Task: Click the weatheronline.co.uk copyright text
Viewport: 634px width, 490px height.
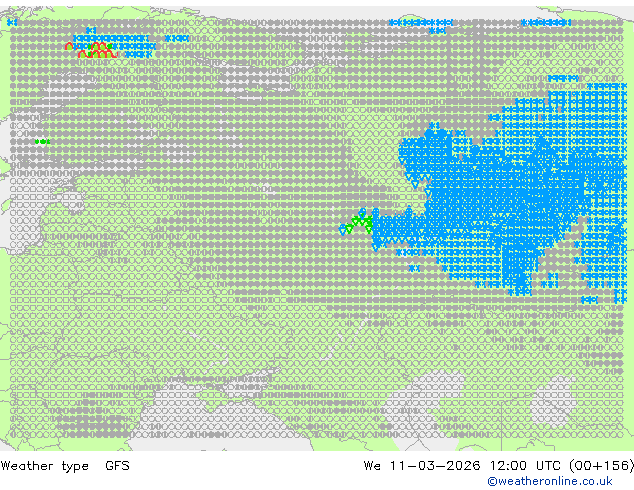Action: (550, 481)
